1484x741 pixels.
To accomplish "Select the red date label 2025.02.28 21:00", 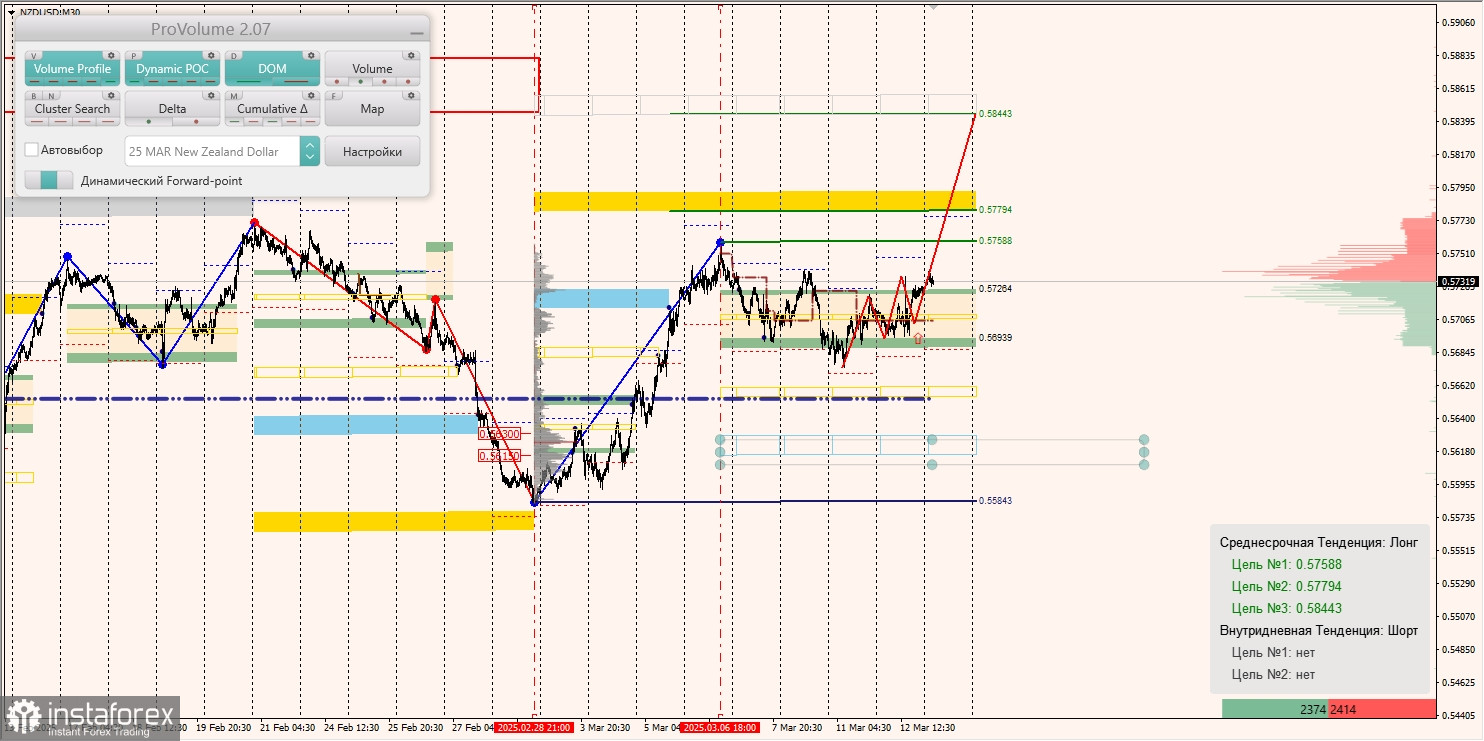I will 534,727.
